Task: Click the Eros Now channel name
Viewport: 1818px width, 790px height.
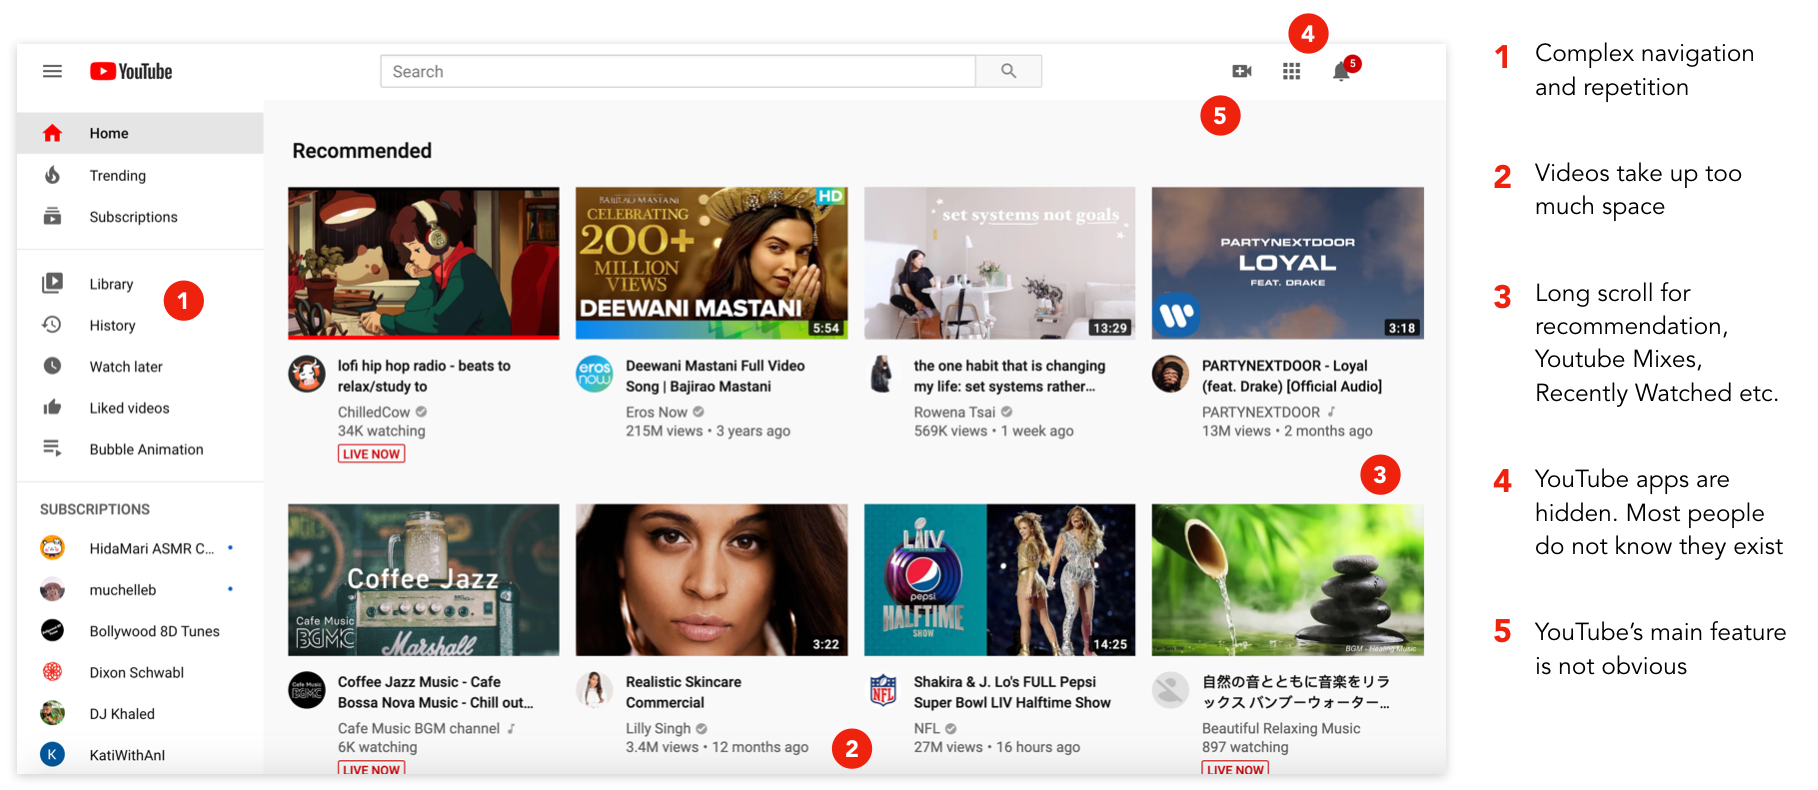Action: tap(656, 412)
